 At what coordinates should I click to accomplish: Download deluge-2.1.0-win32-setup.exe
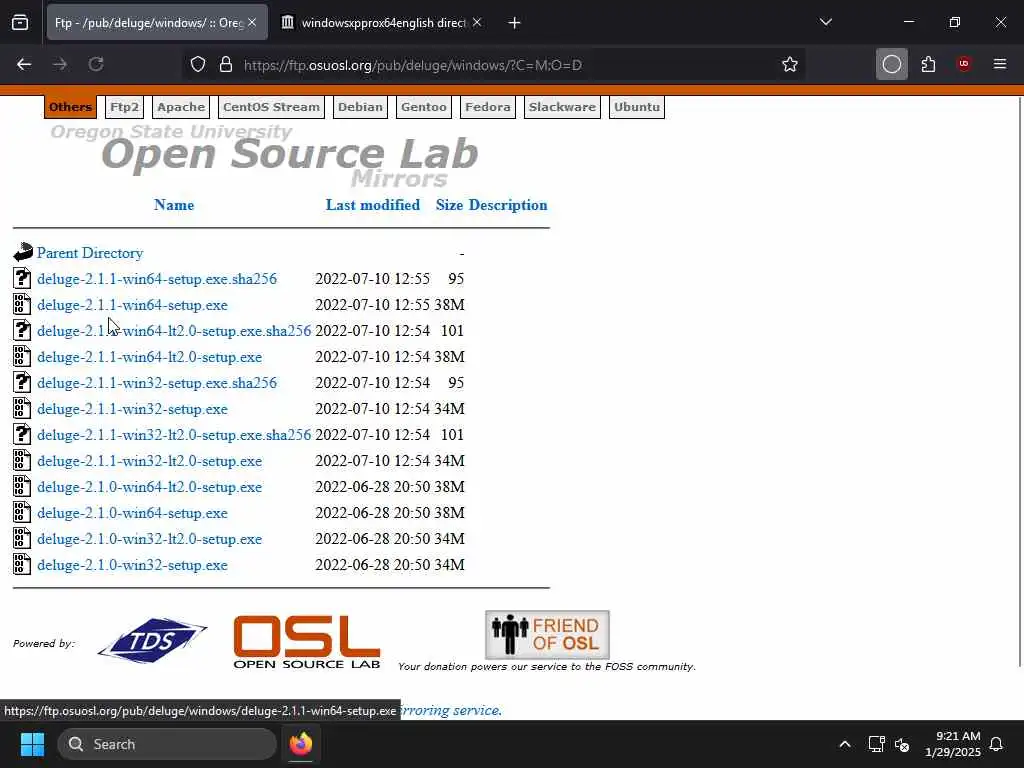pos(133,565)
